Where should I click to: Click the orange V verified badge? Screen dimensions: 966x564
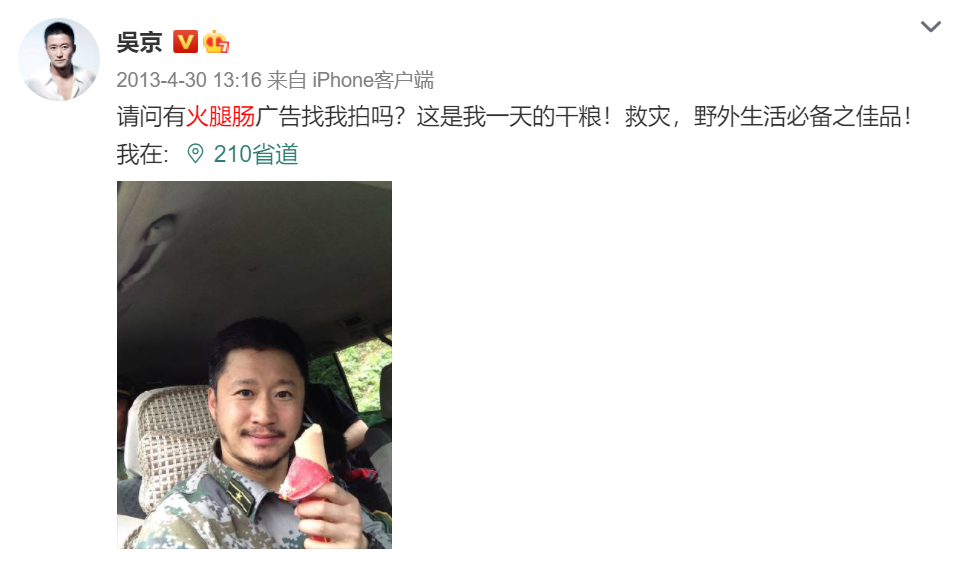click(x=185, y=42)
